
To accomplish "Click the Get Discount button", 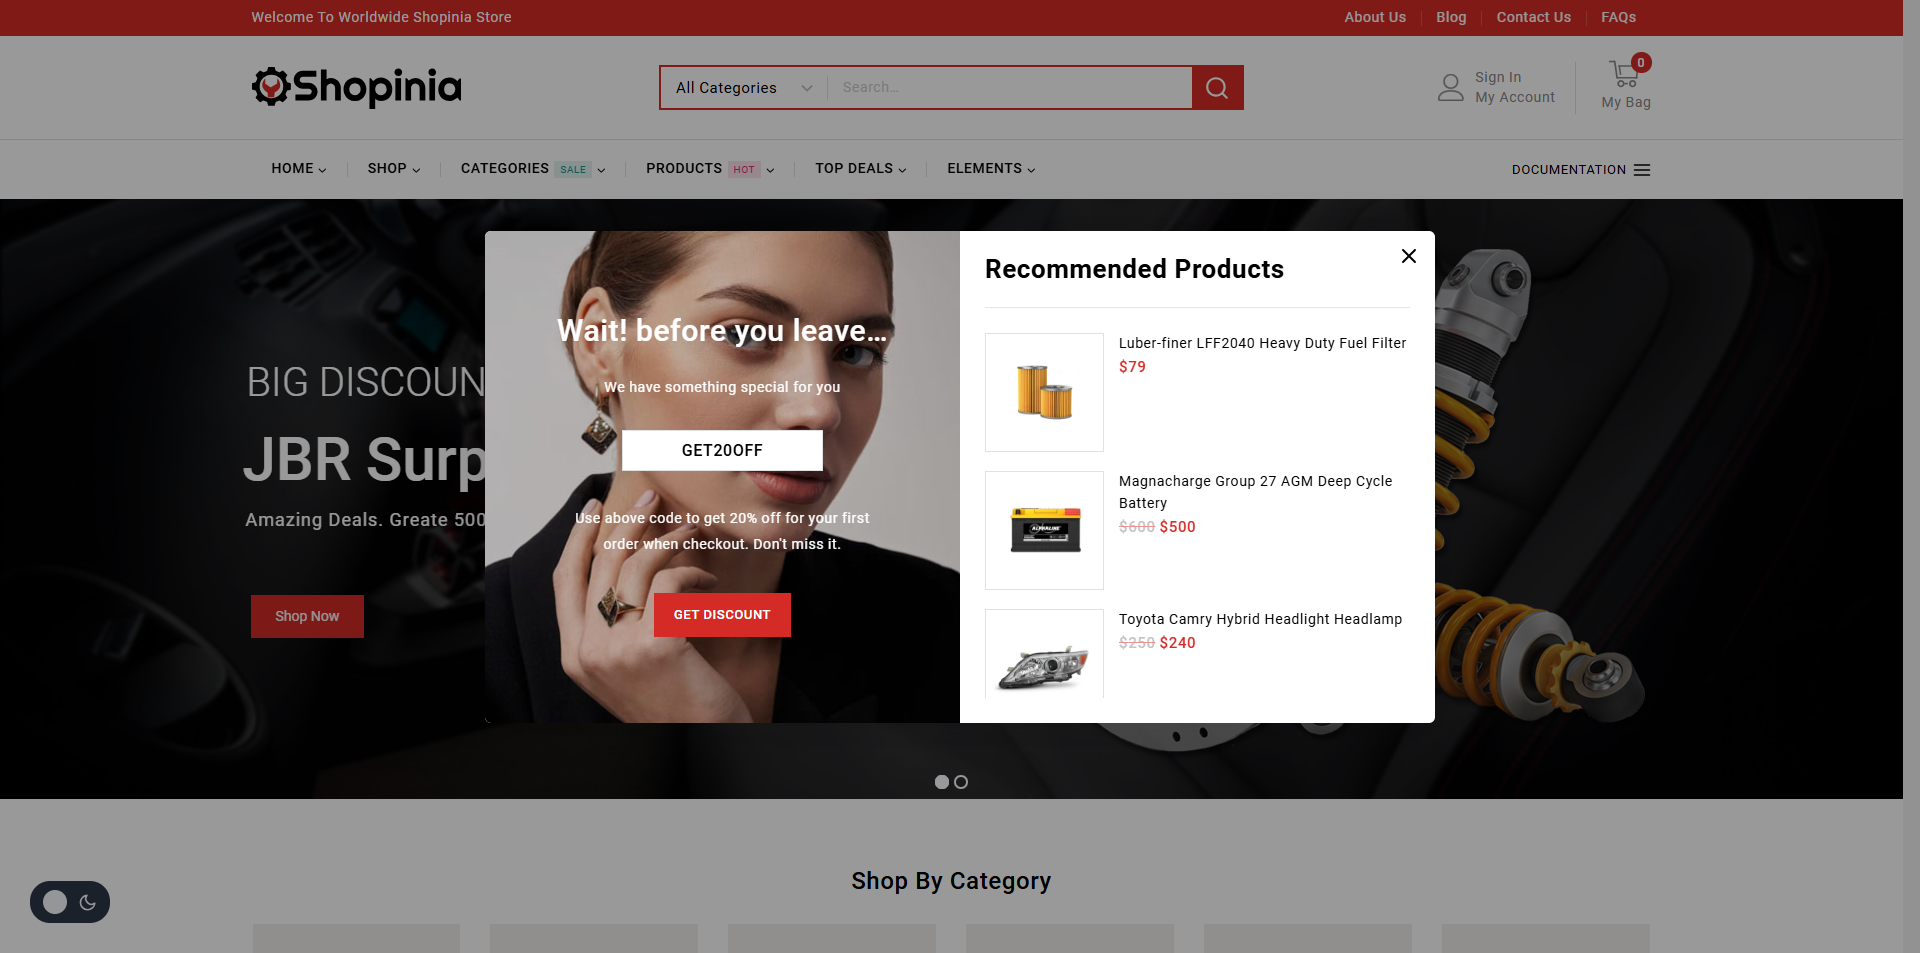I will (722, 615).
